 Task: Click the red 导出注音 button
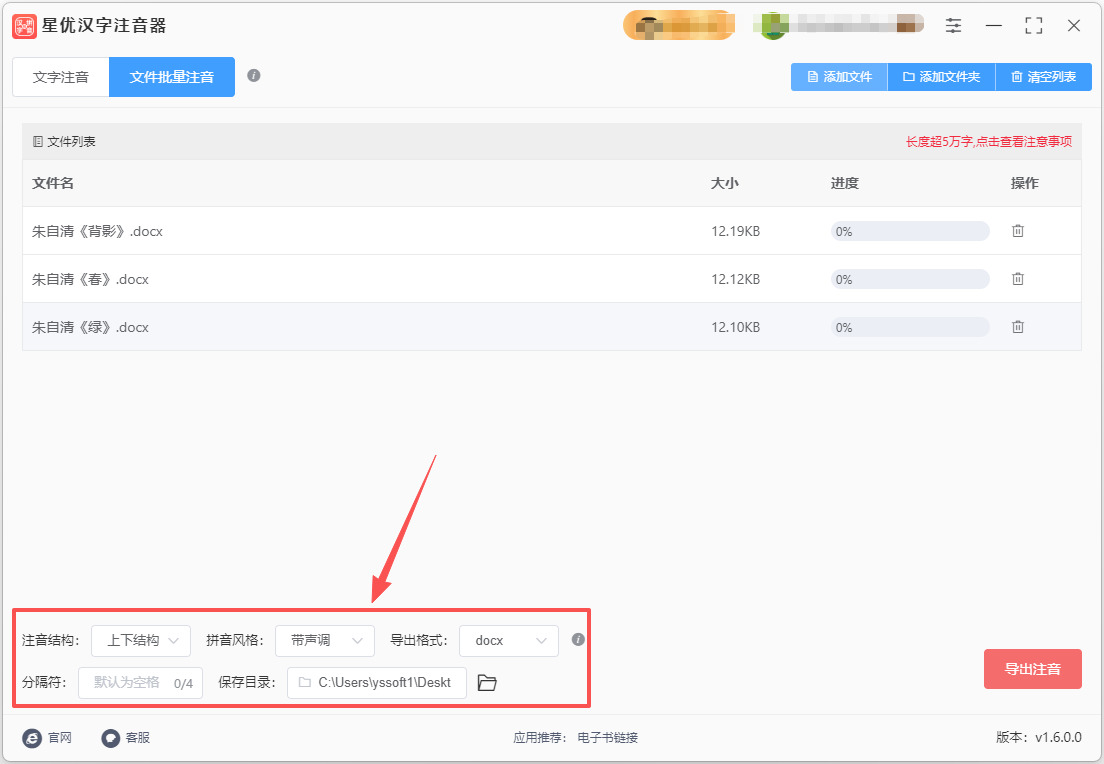[x=1032, y=669]
